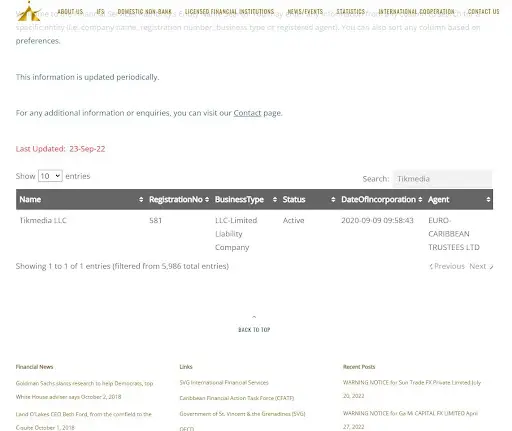Open the IFS menu
This screenshot has width=512, height=431.
100,12
